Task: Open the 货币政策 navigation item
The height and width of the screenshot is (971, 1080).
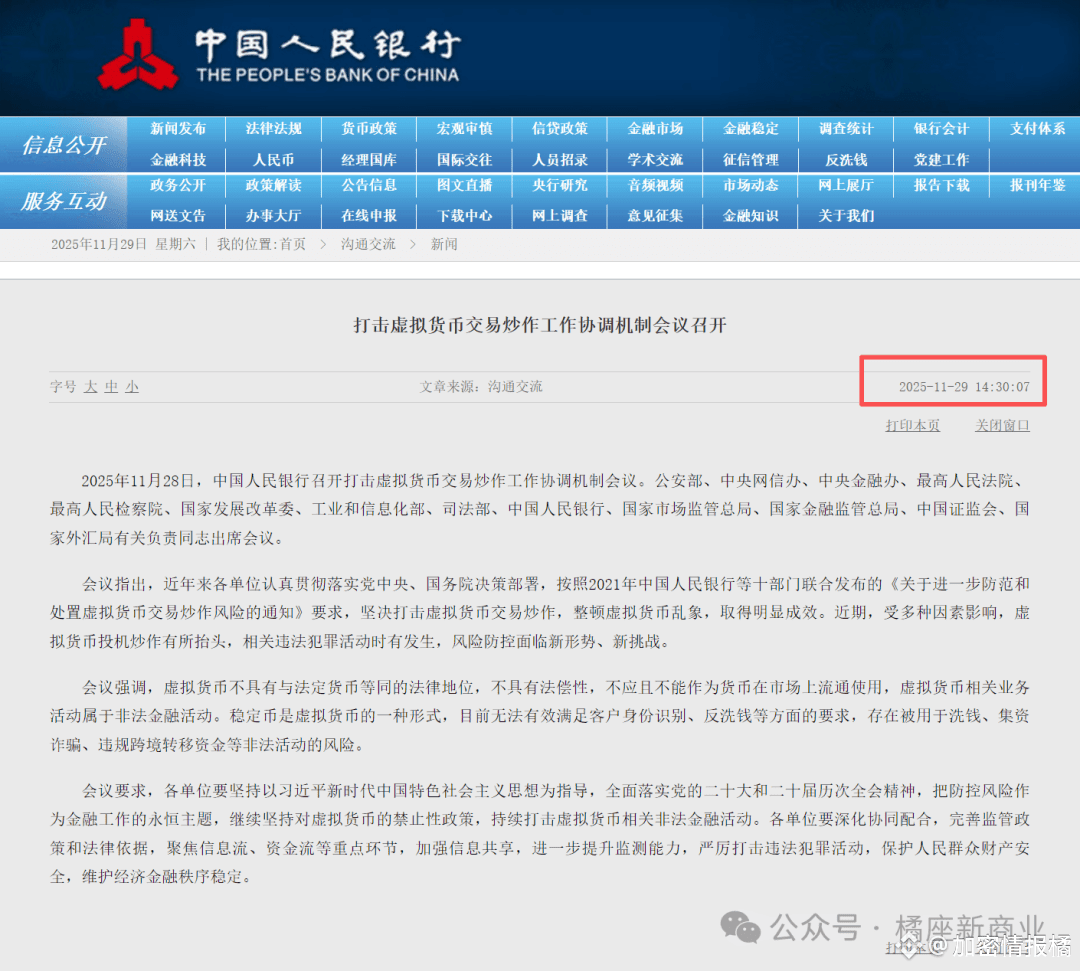Action: (369, 128)
